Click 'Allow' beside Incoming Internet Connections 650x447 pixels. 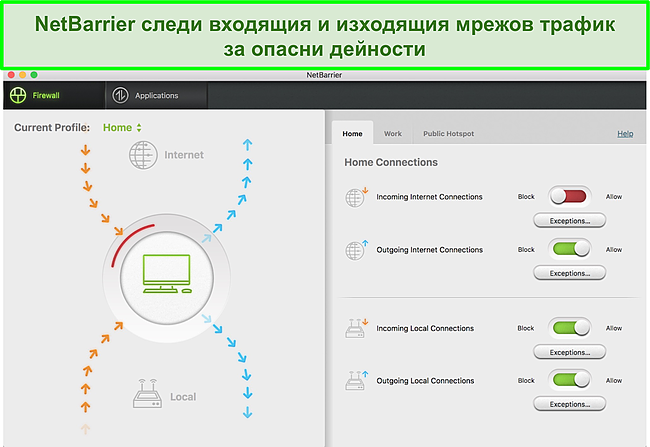614,197
